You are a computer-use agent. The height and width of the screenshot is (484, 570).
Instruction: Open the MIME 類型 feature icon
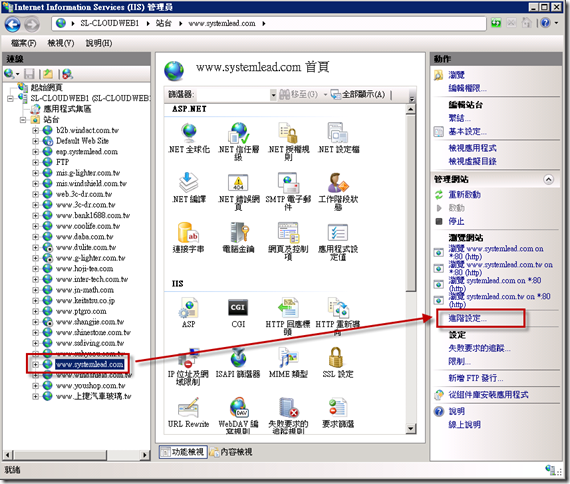tap(288, 363)
